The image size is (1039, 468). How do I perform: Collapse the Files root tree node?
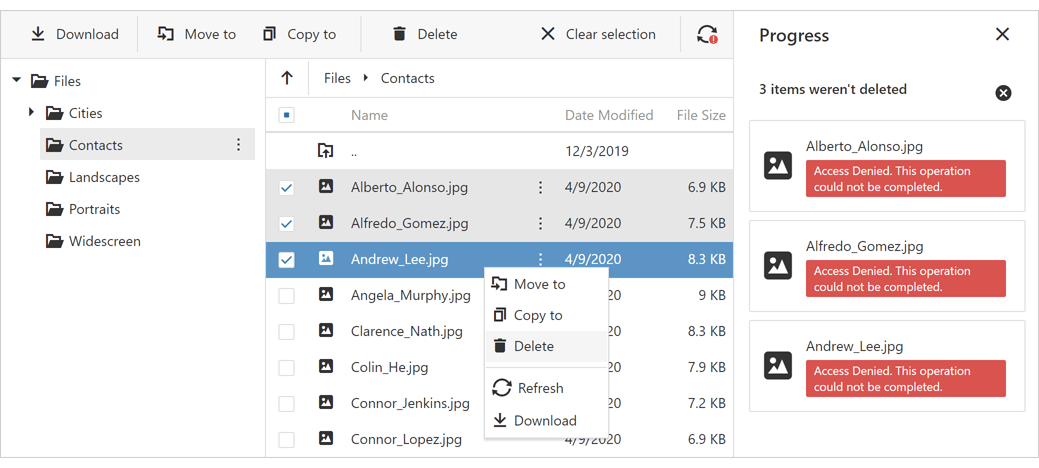click(17, 81)
